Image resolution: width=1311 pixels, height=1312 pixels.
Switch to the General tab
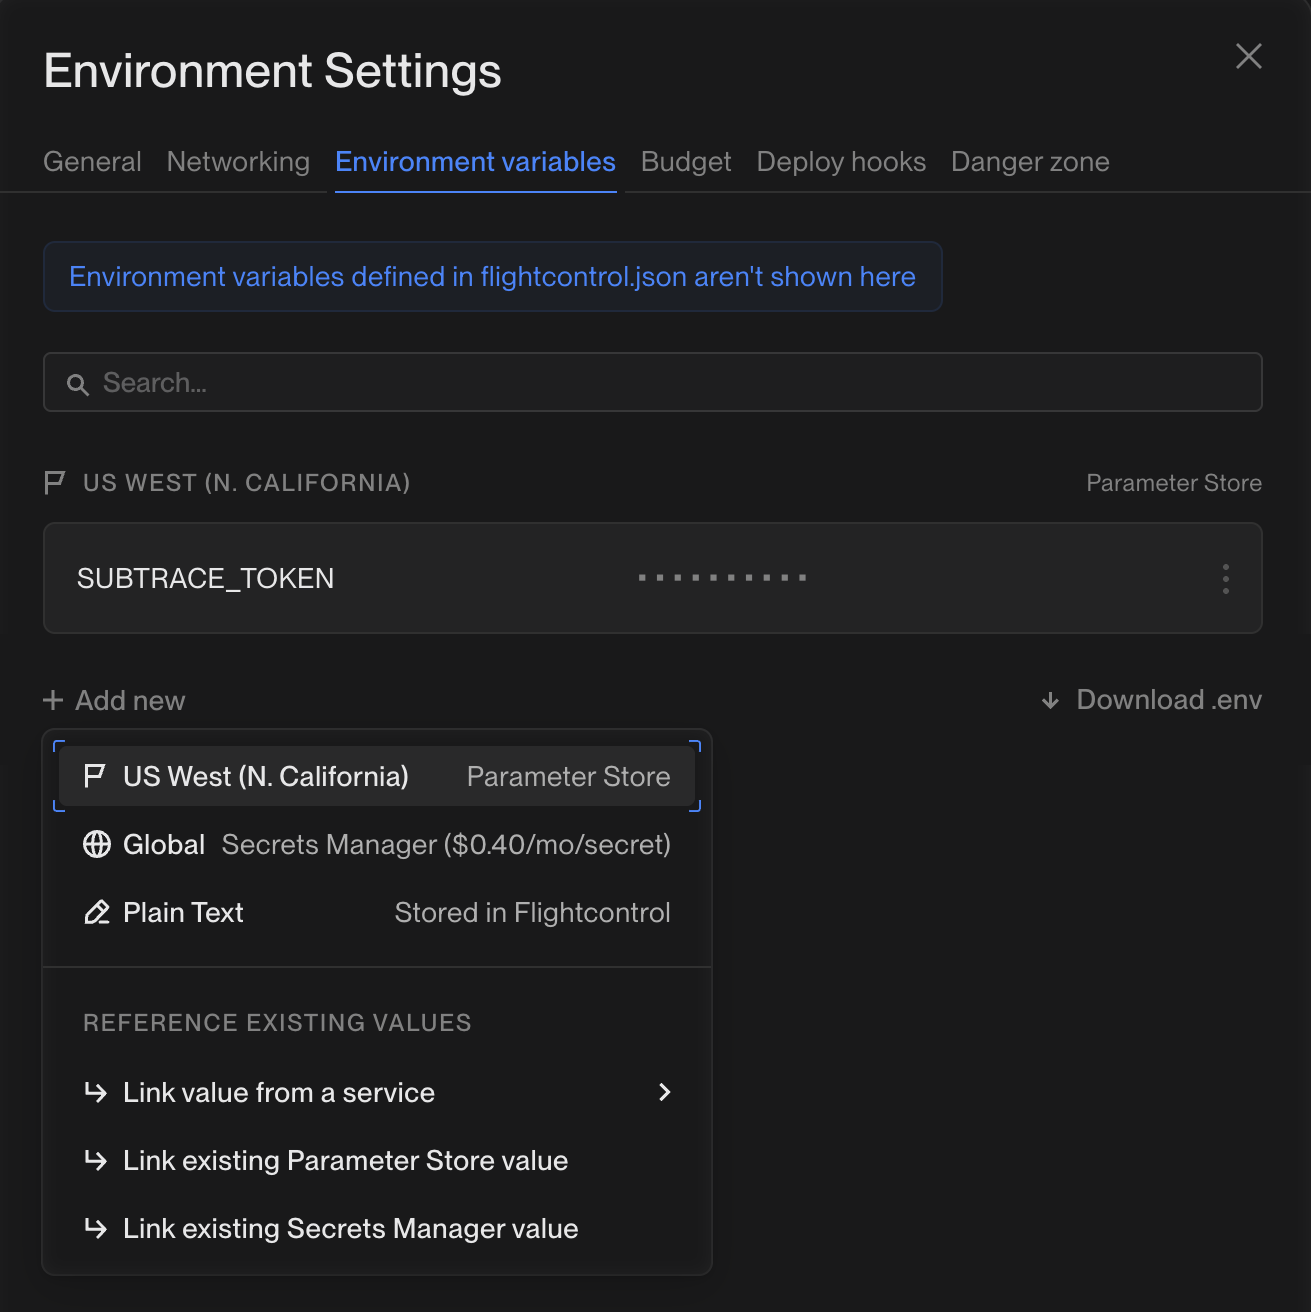point(92,162)
